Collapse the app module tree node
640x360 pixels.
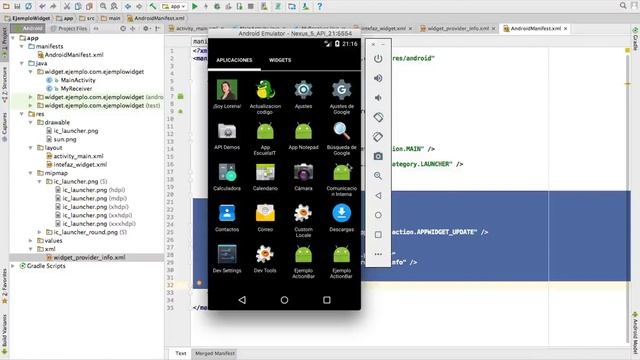click(13, 38)
